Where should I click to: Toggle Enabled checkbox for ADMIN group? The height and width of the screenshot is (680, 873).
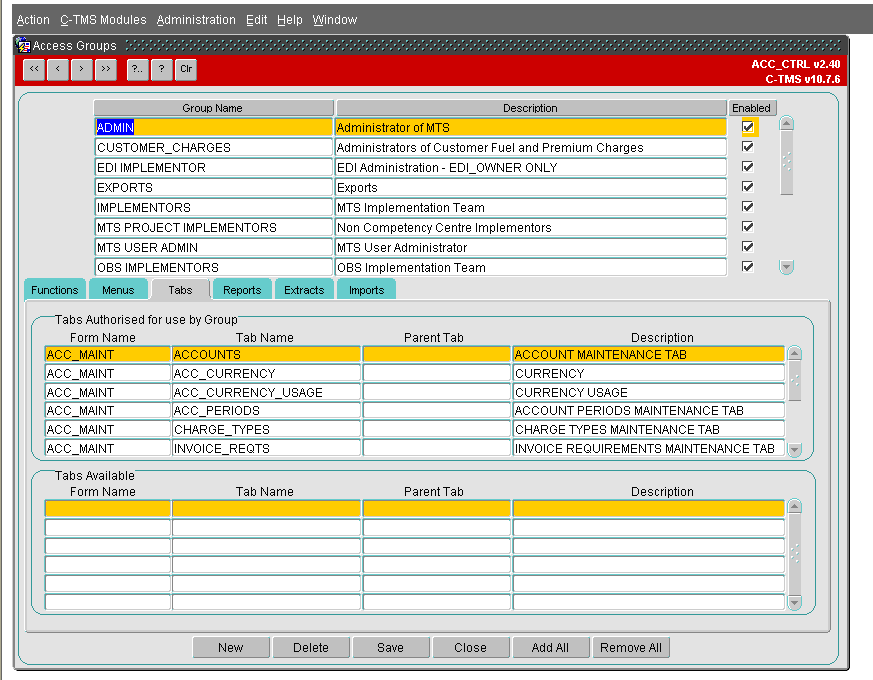pos(748,127)
